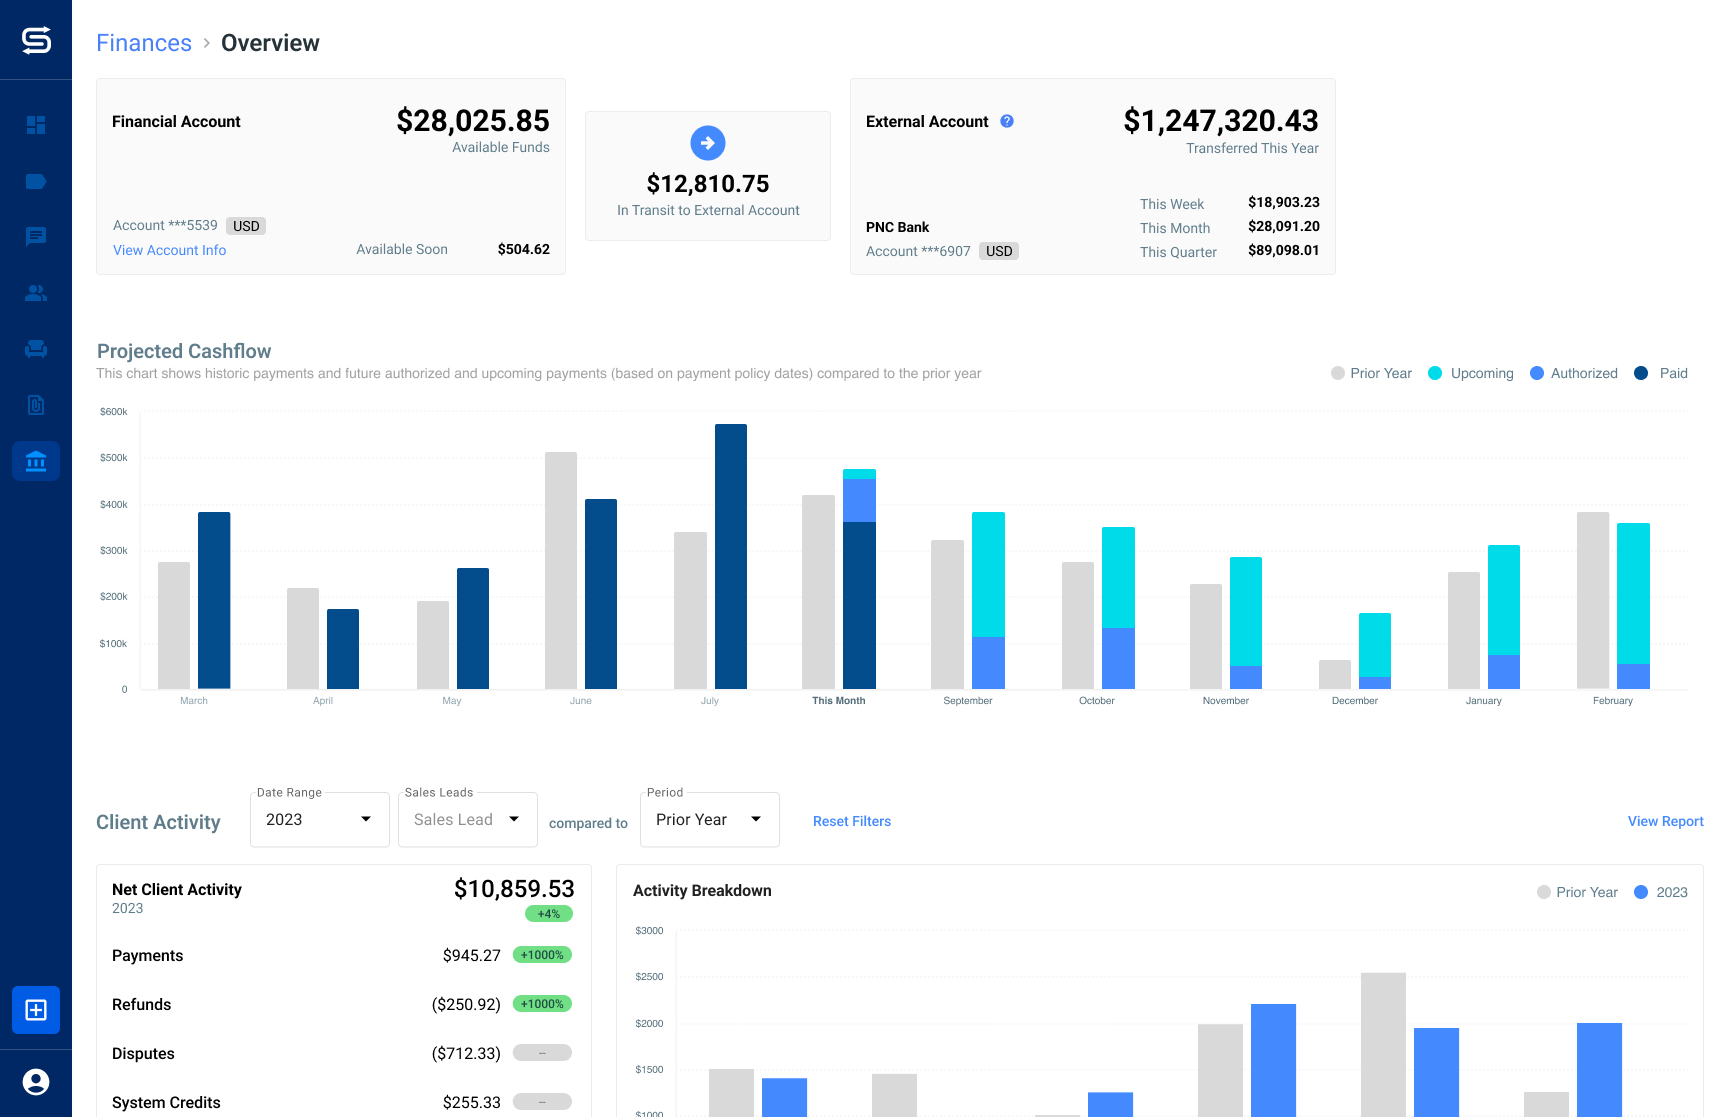Toggle the Authorized series in cashflow legend
Viewport: 1728px width, 1117px height.
(1574, 373)
